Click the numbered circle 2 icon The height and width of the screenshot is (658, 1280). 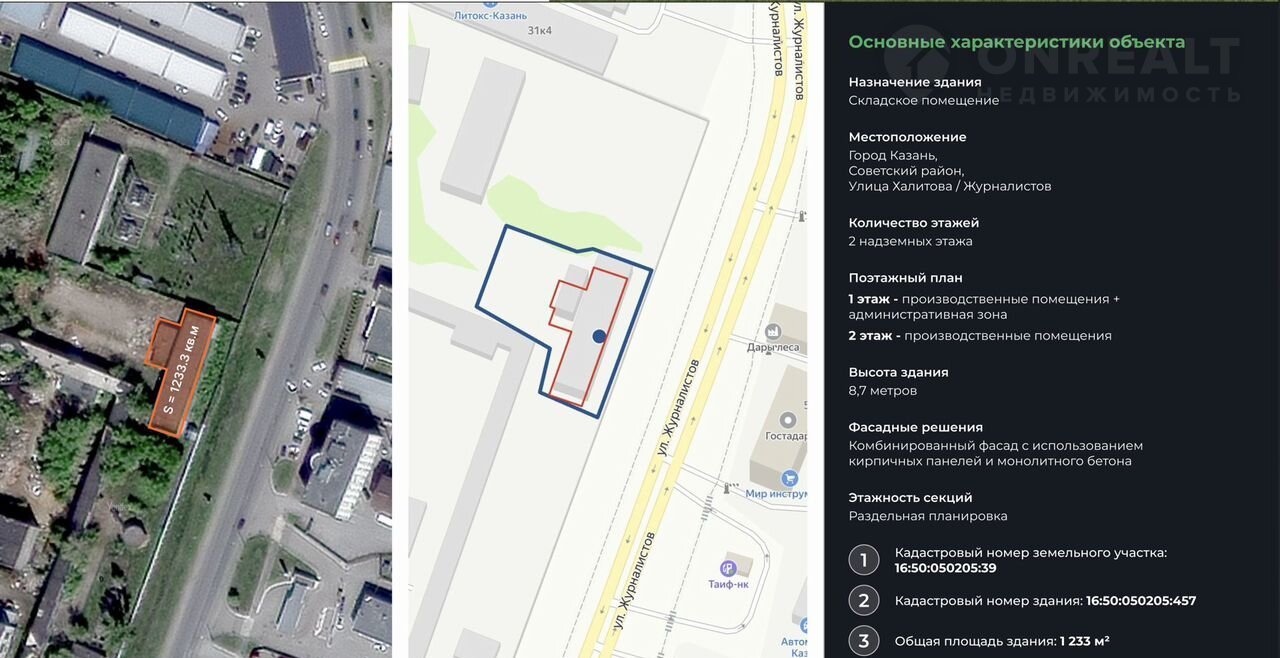click(864, 601)
